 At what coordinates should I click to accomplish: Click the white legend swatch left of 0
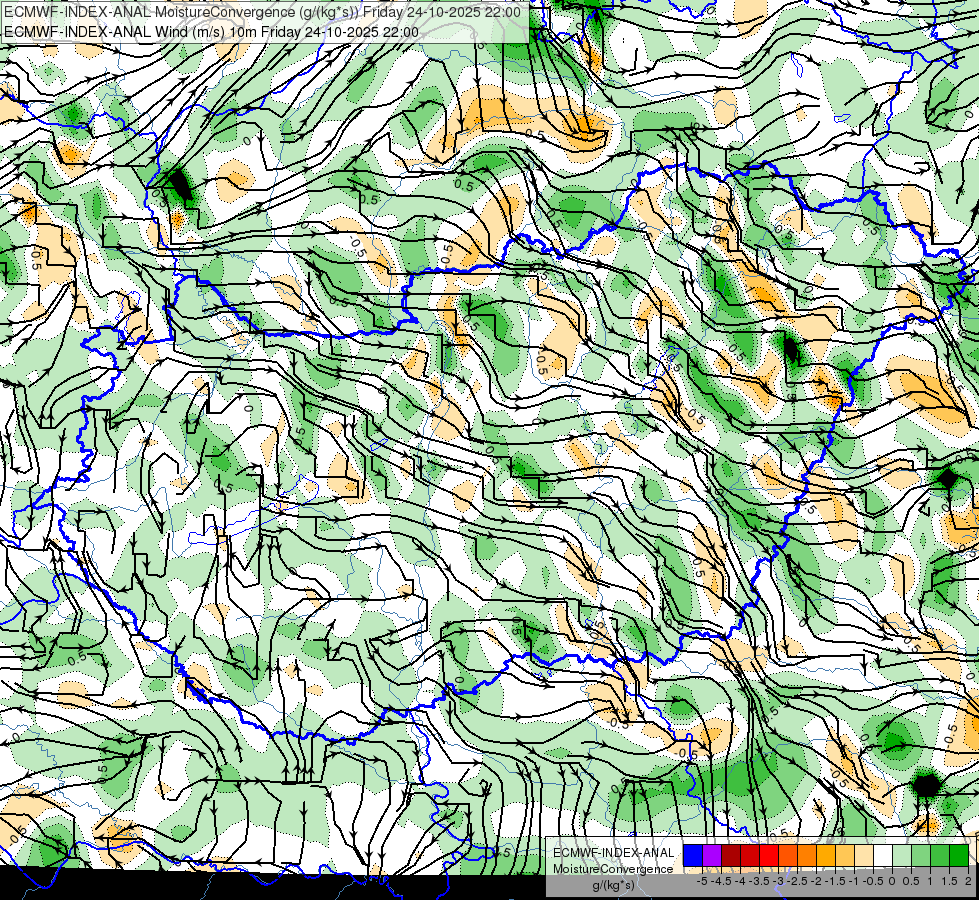click(883, 856)
